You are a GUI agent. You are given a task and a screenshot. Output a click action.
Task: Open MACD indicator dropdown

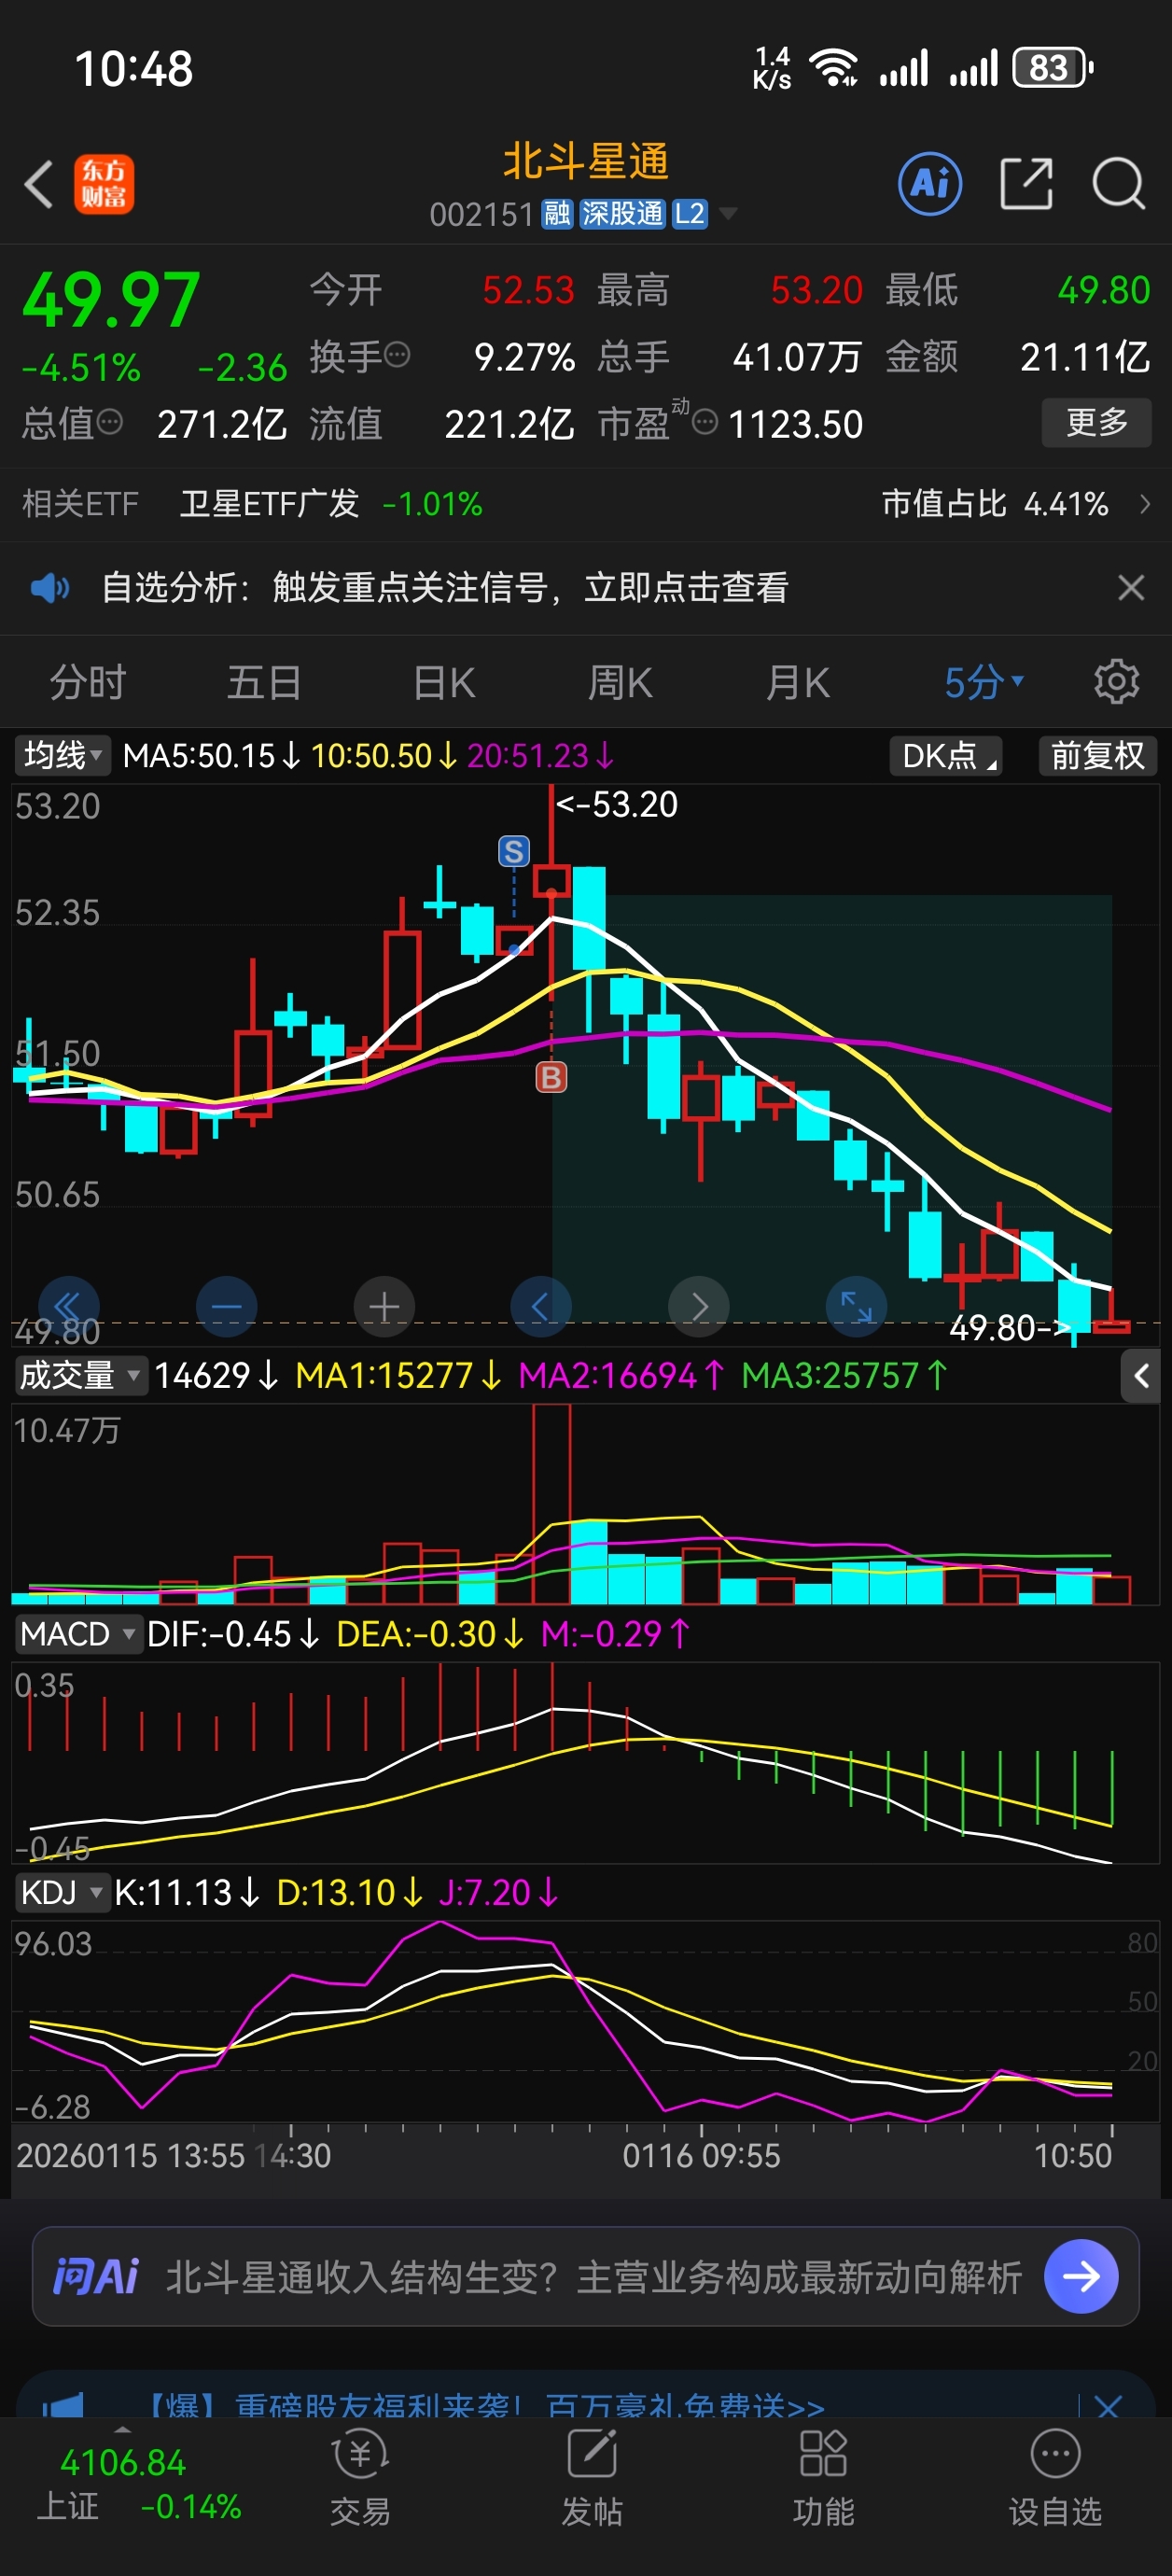[78, 1634]
